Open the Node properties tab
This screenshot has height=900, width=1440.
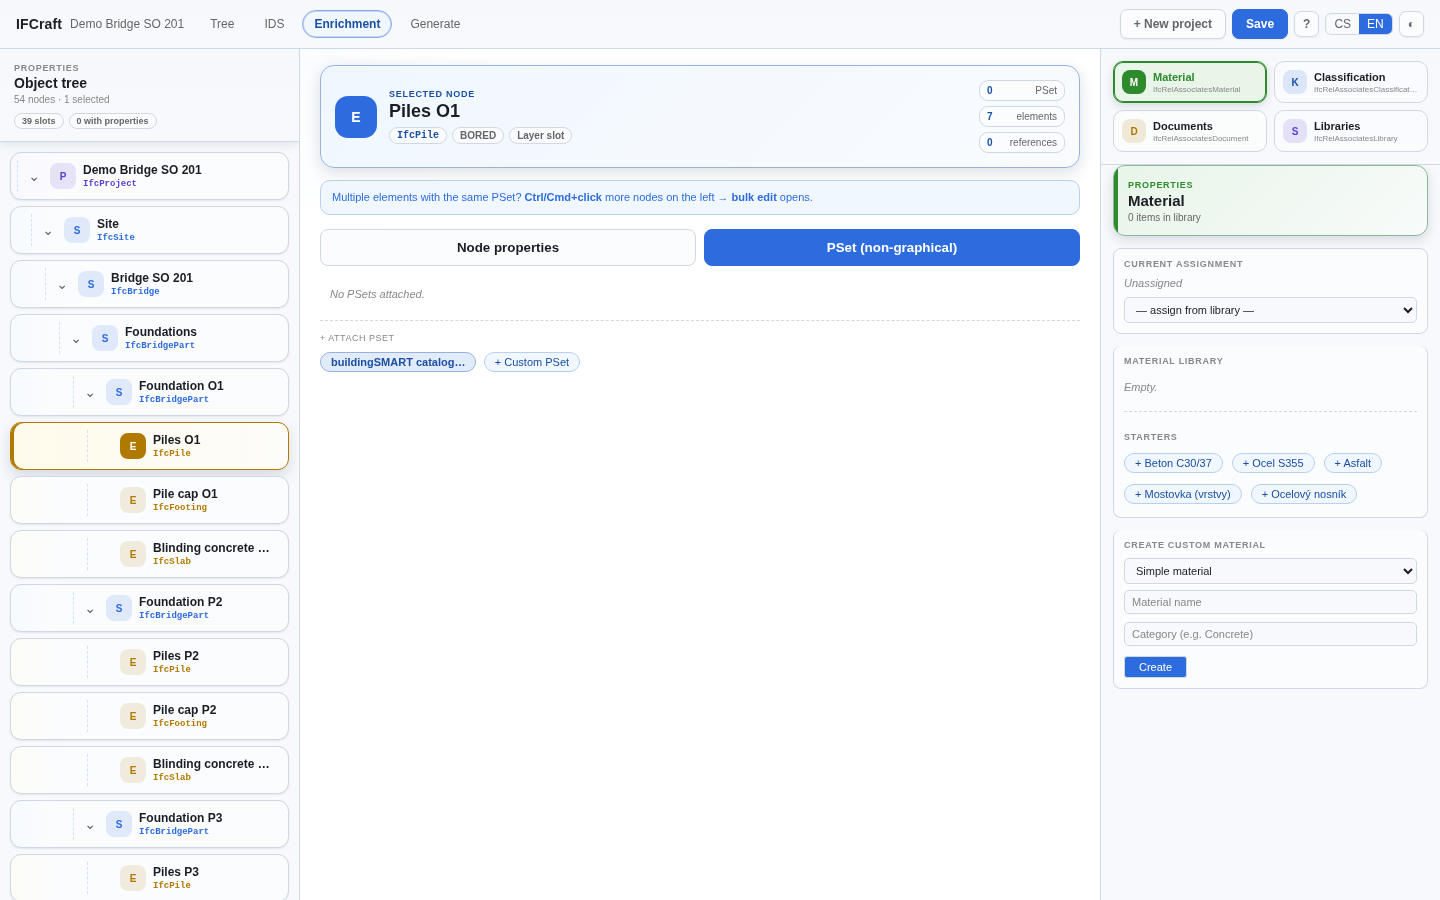click(x=508, y=248)
